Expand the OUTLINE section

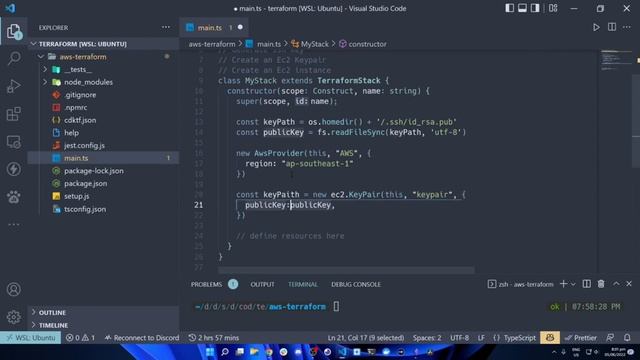(104, 312)
